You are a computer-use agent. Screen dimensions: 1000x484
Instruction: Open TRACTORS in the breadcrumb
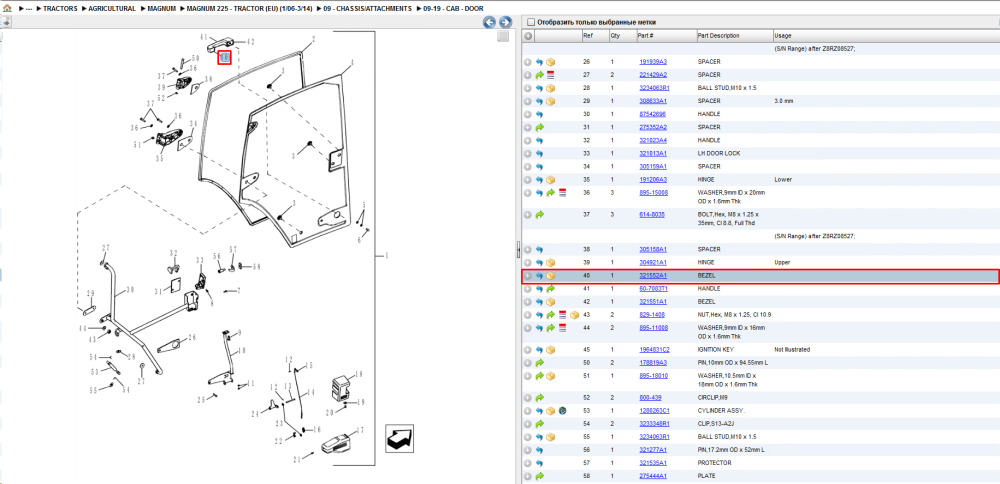(x=61, y=9)
